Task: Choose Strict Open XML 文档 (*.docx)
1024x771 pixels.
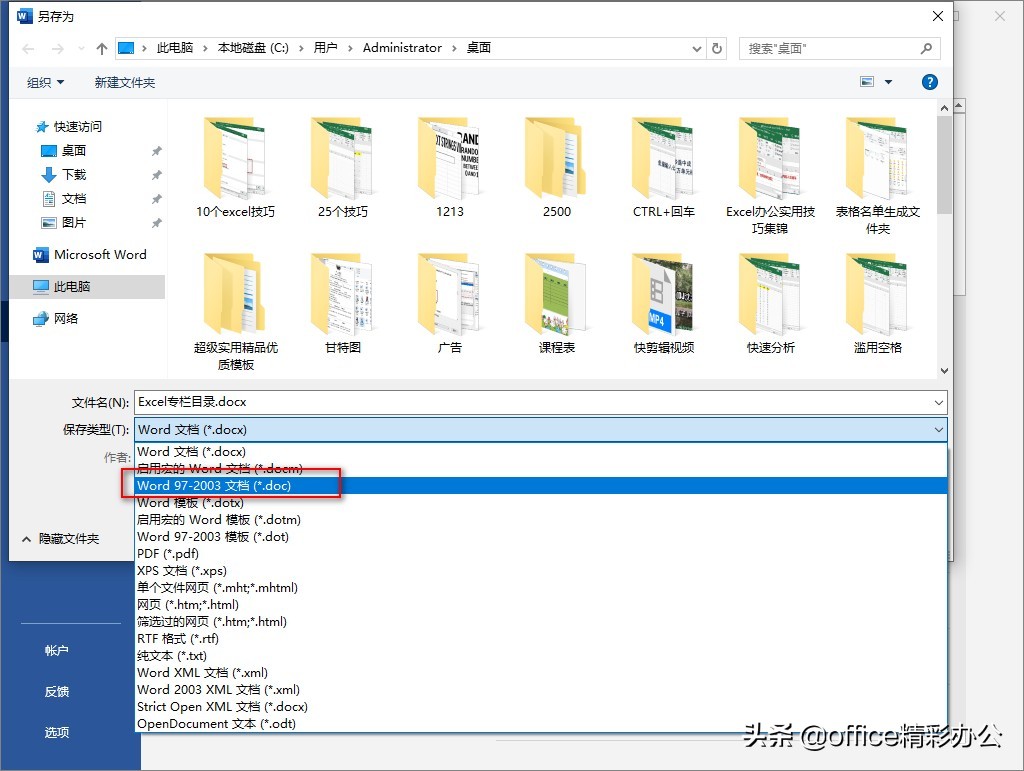Action: (541, 706)
